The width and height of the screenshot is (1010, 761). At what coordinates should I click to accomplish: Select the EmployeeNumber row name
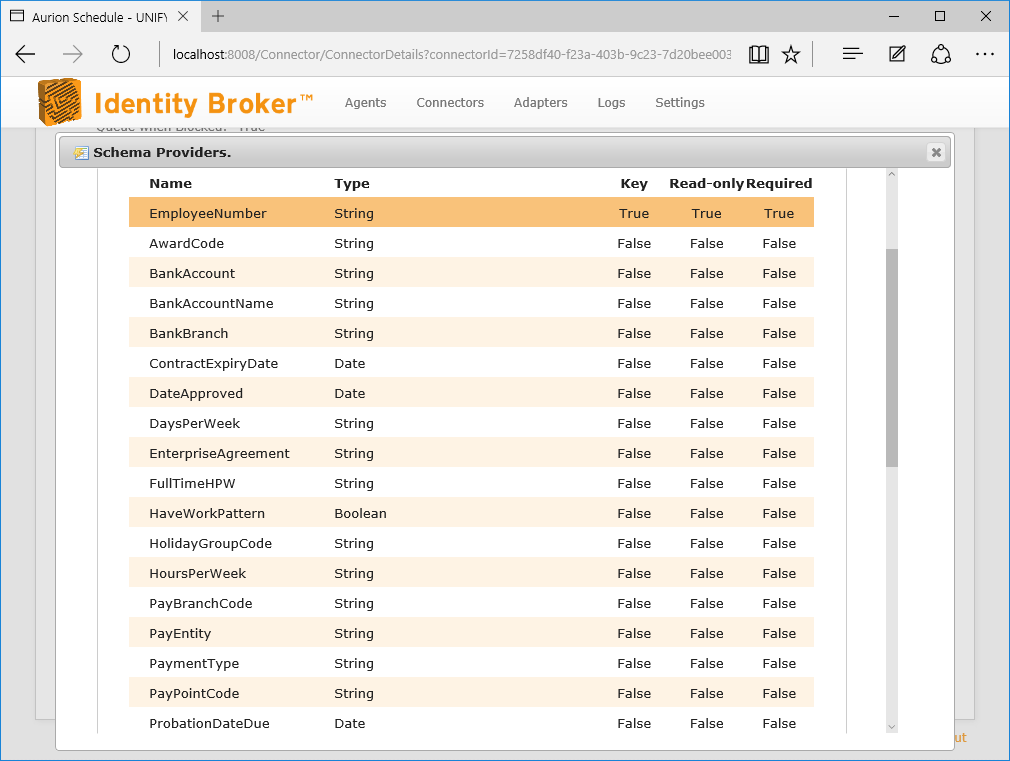click(x=207, y=213)
